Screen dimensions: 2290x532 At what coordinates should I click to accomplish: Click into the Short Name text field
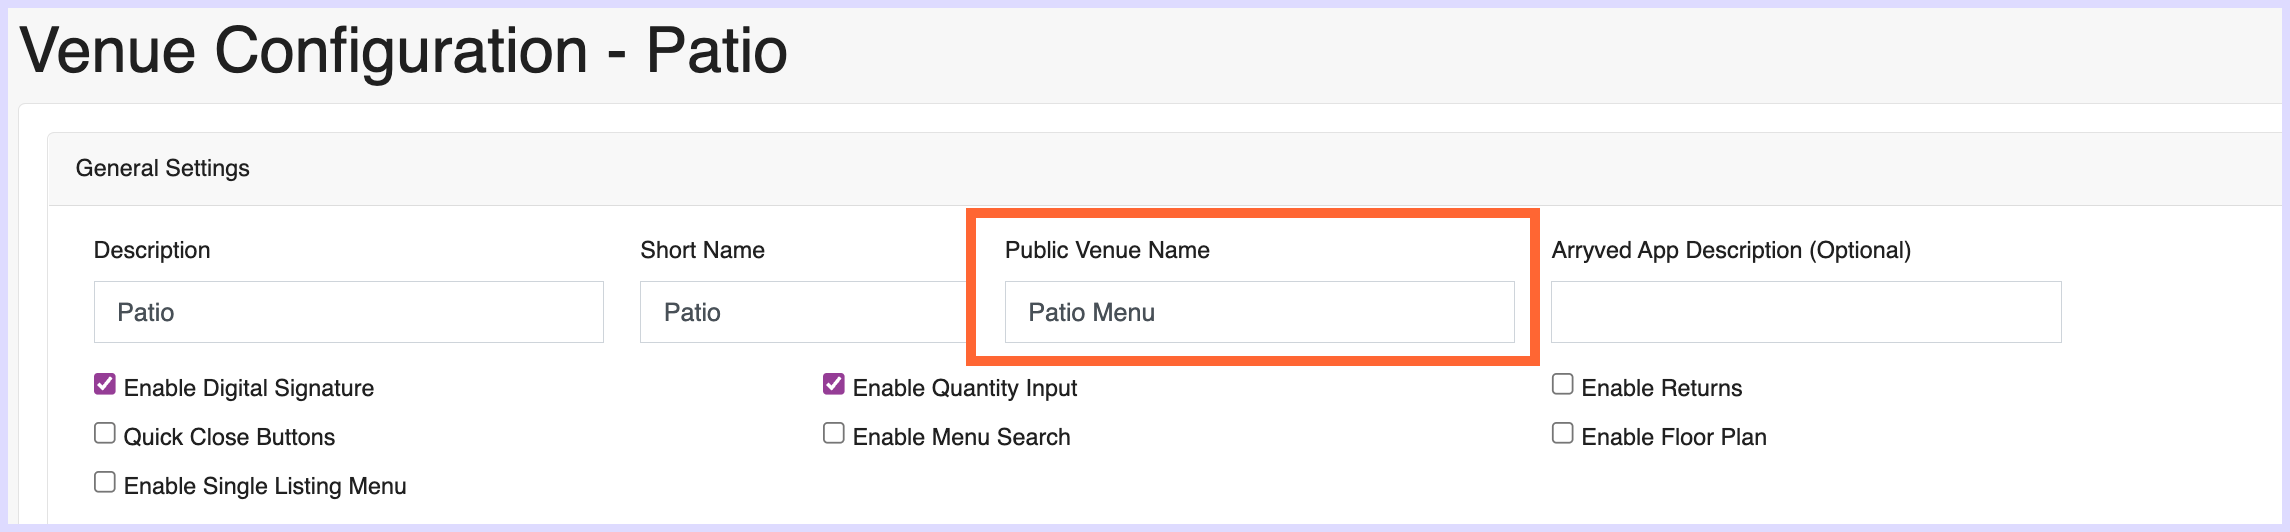tap(804, 312)
